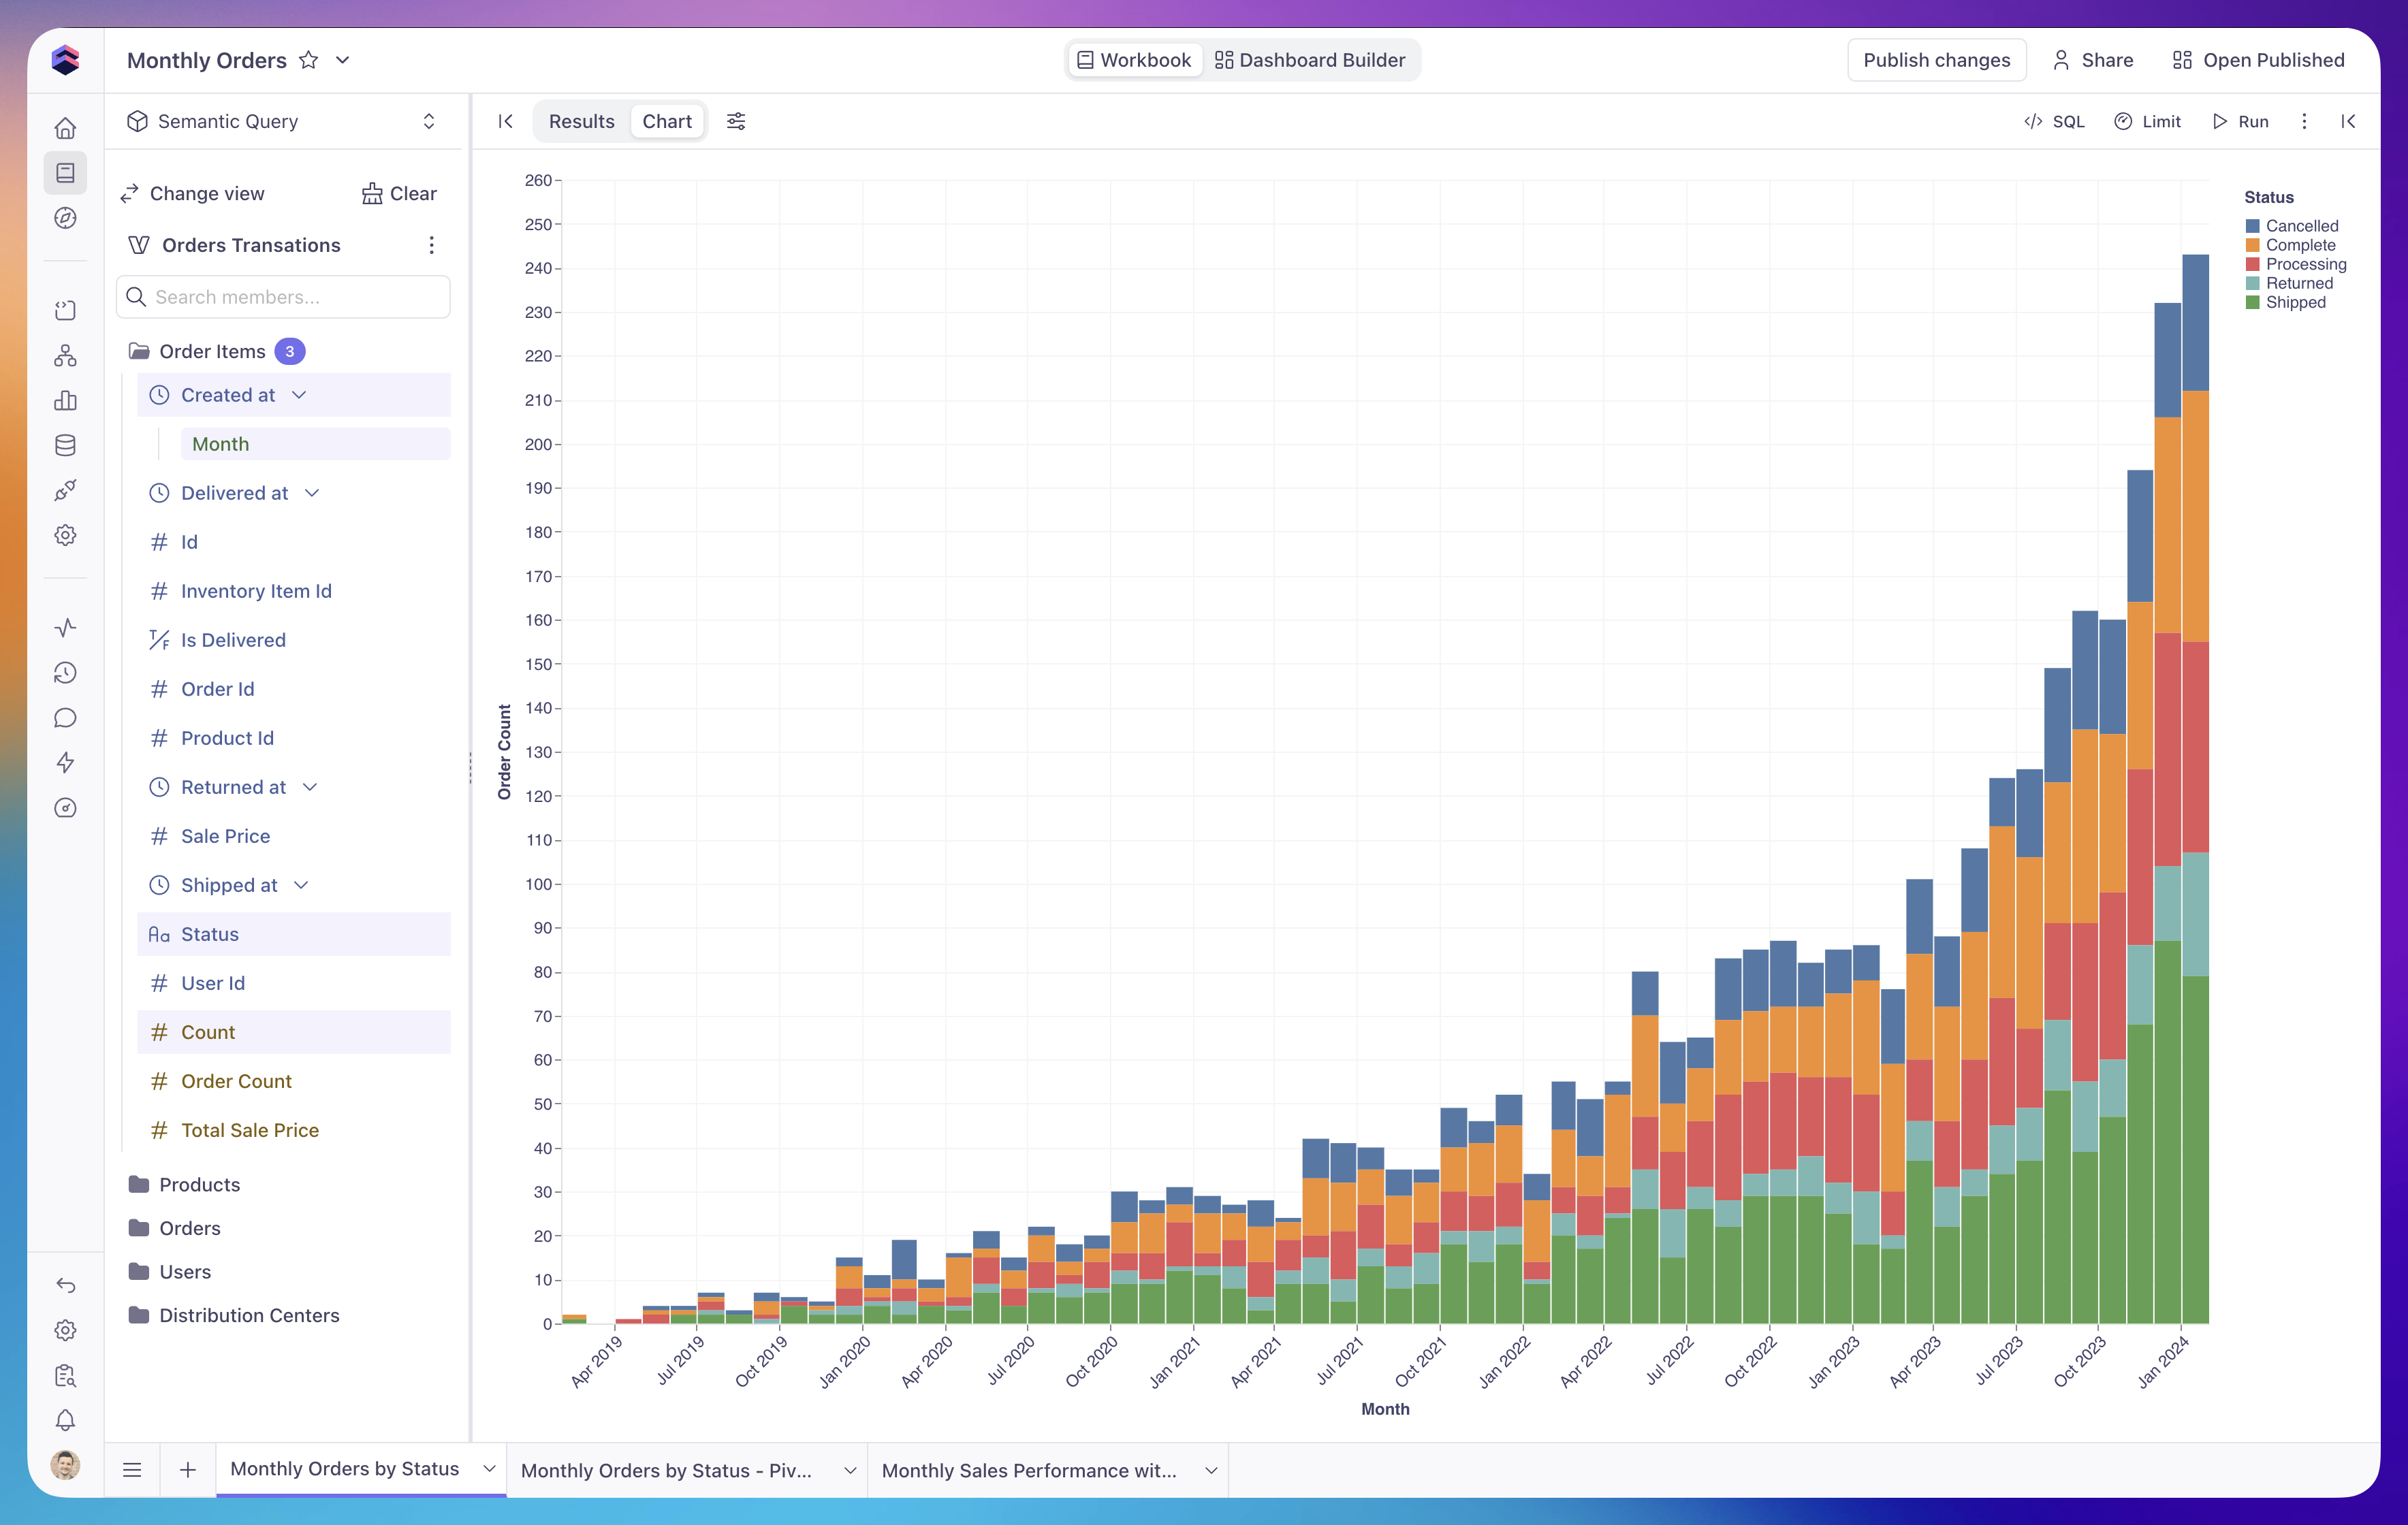Open the home icon in sidebar
2408x1525 pixels.
[x=66, y=128]
